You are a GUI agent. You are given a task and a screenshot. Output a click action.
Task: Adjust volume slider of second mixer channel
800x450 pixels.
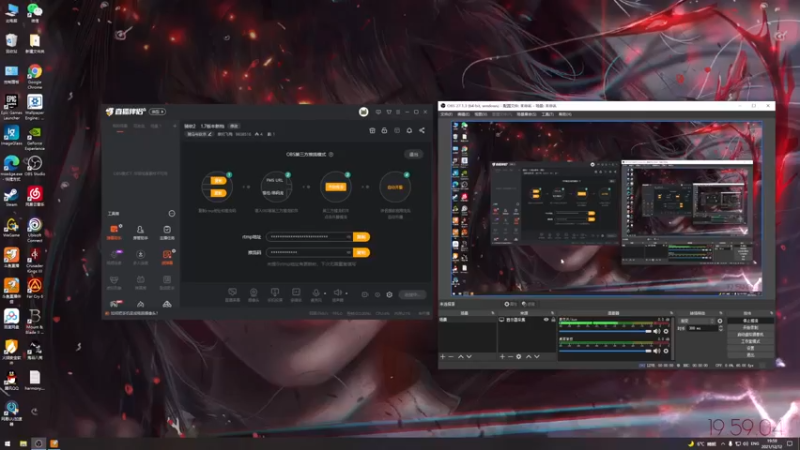tap(606, 351)
